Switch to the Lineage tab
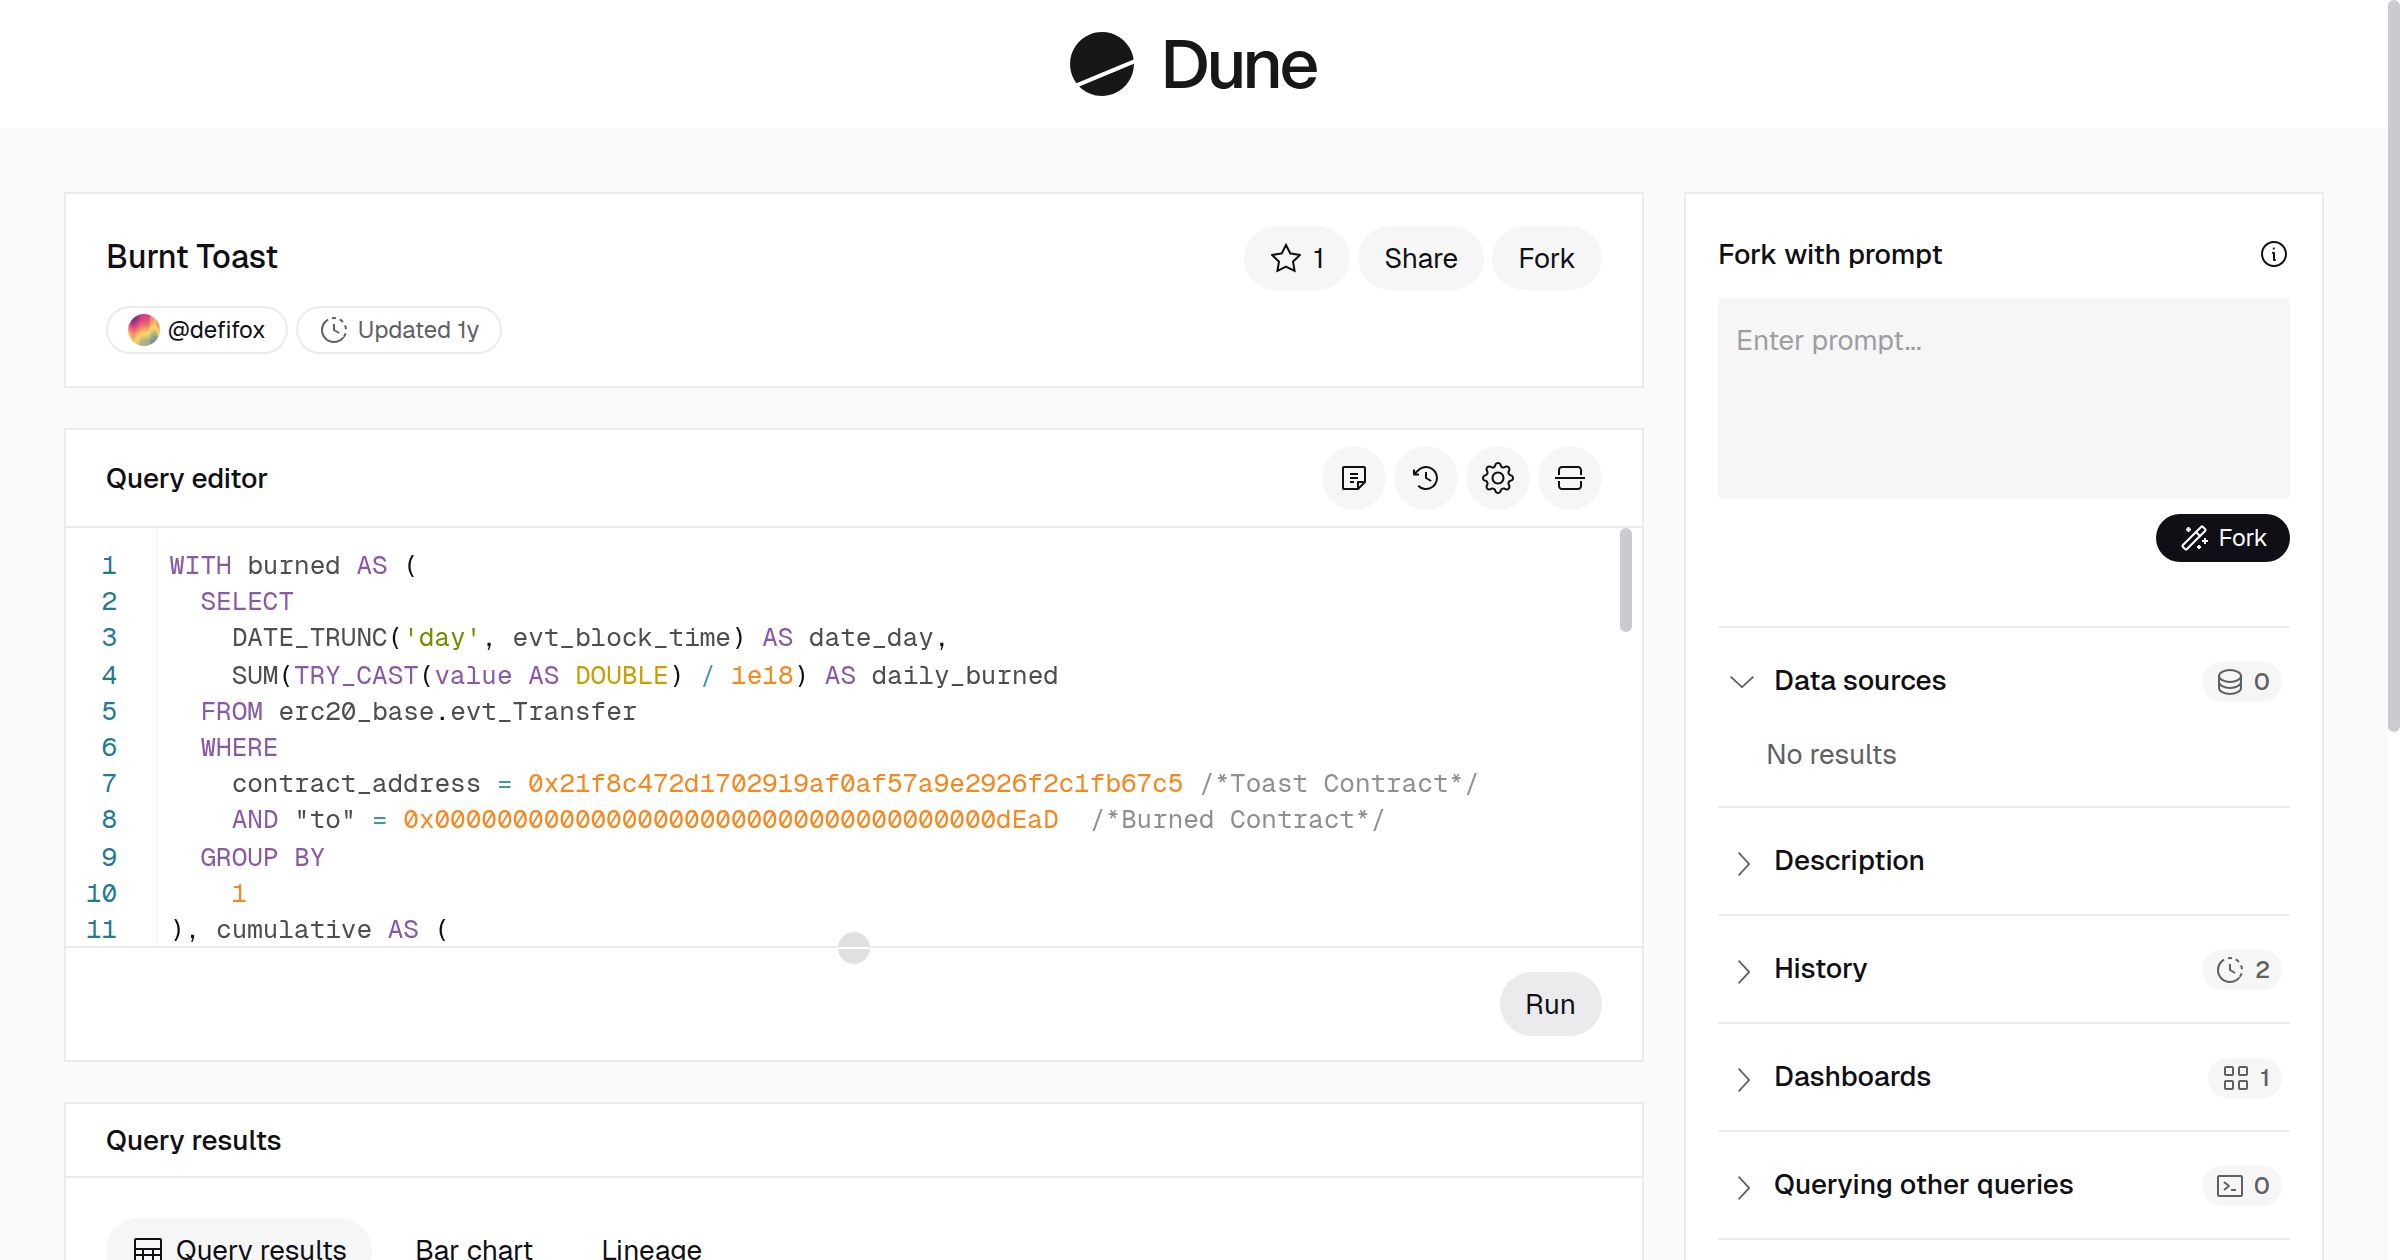2400x1260 pixels. 651,1248
